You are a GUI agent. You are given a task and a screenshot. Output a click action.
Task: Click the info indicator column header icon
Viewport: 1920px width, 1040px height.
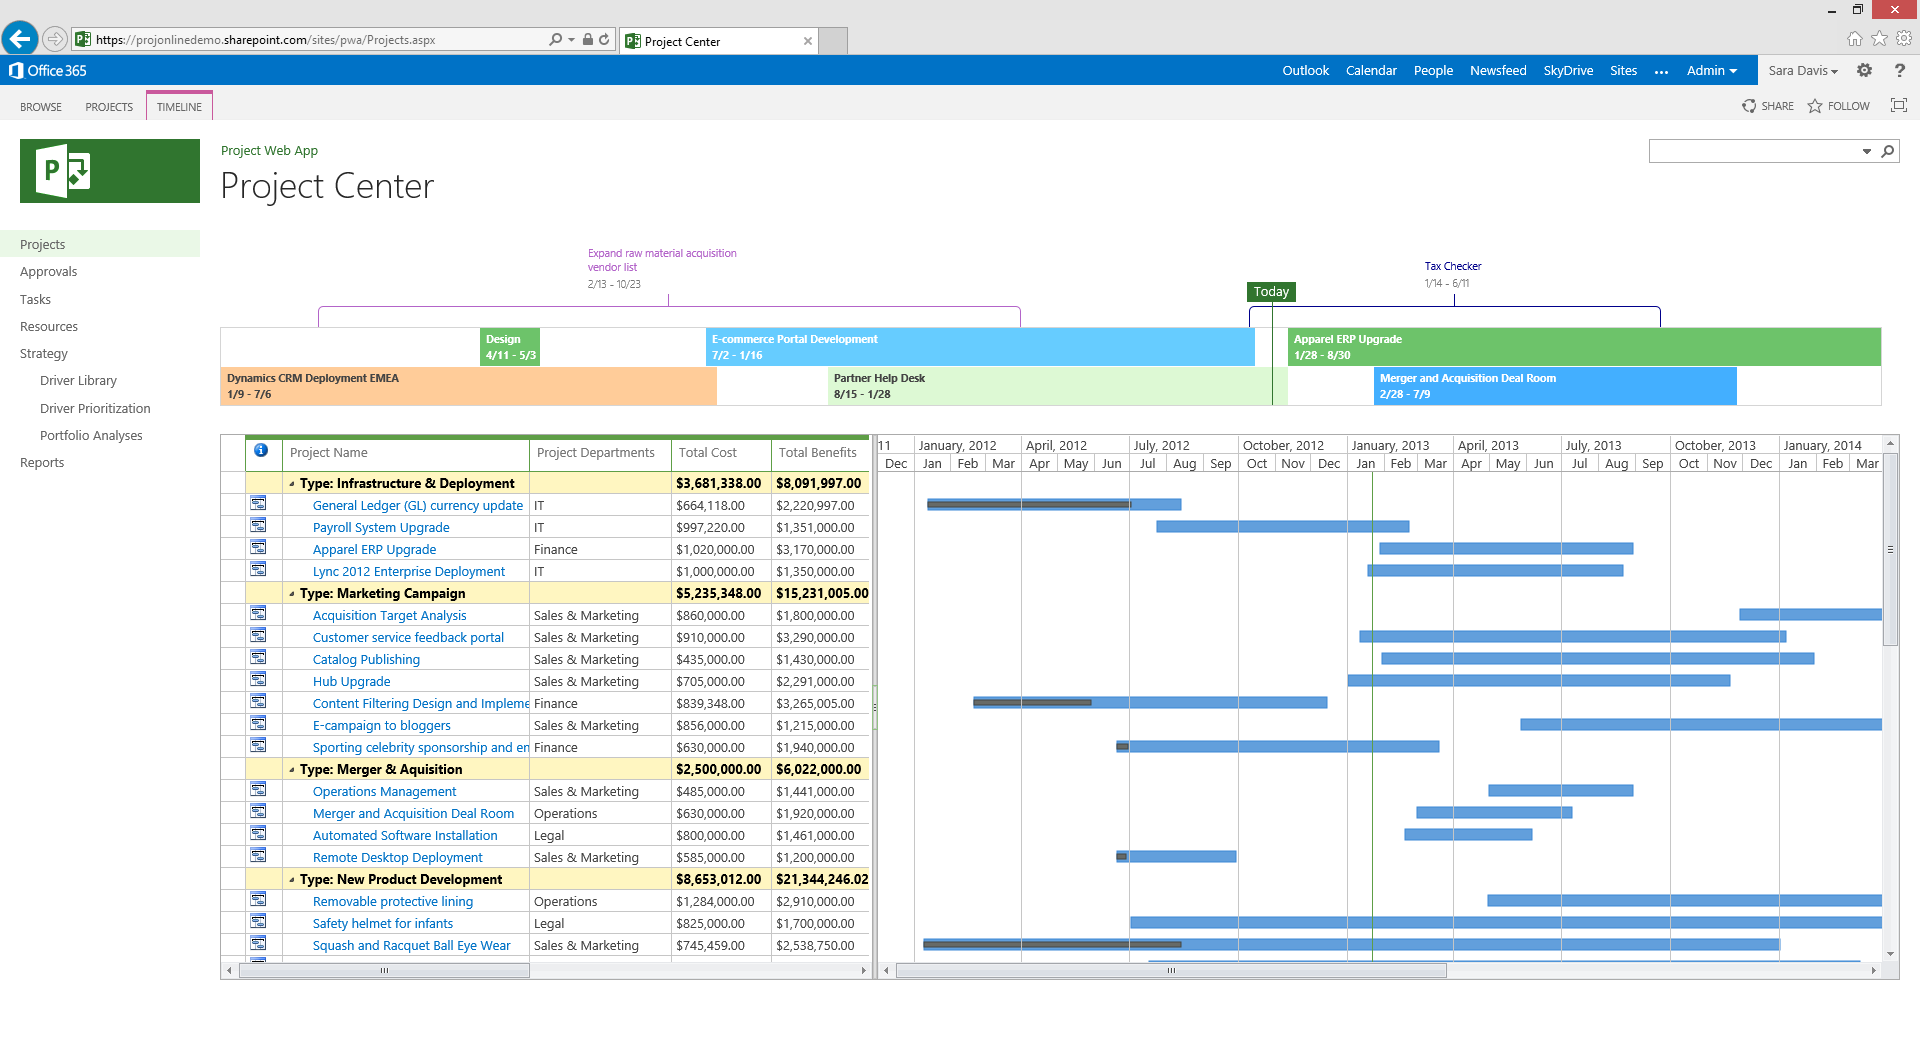[261, 451]
